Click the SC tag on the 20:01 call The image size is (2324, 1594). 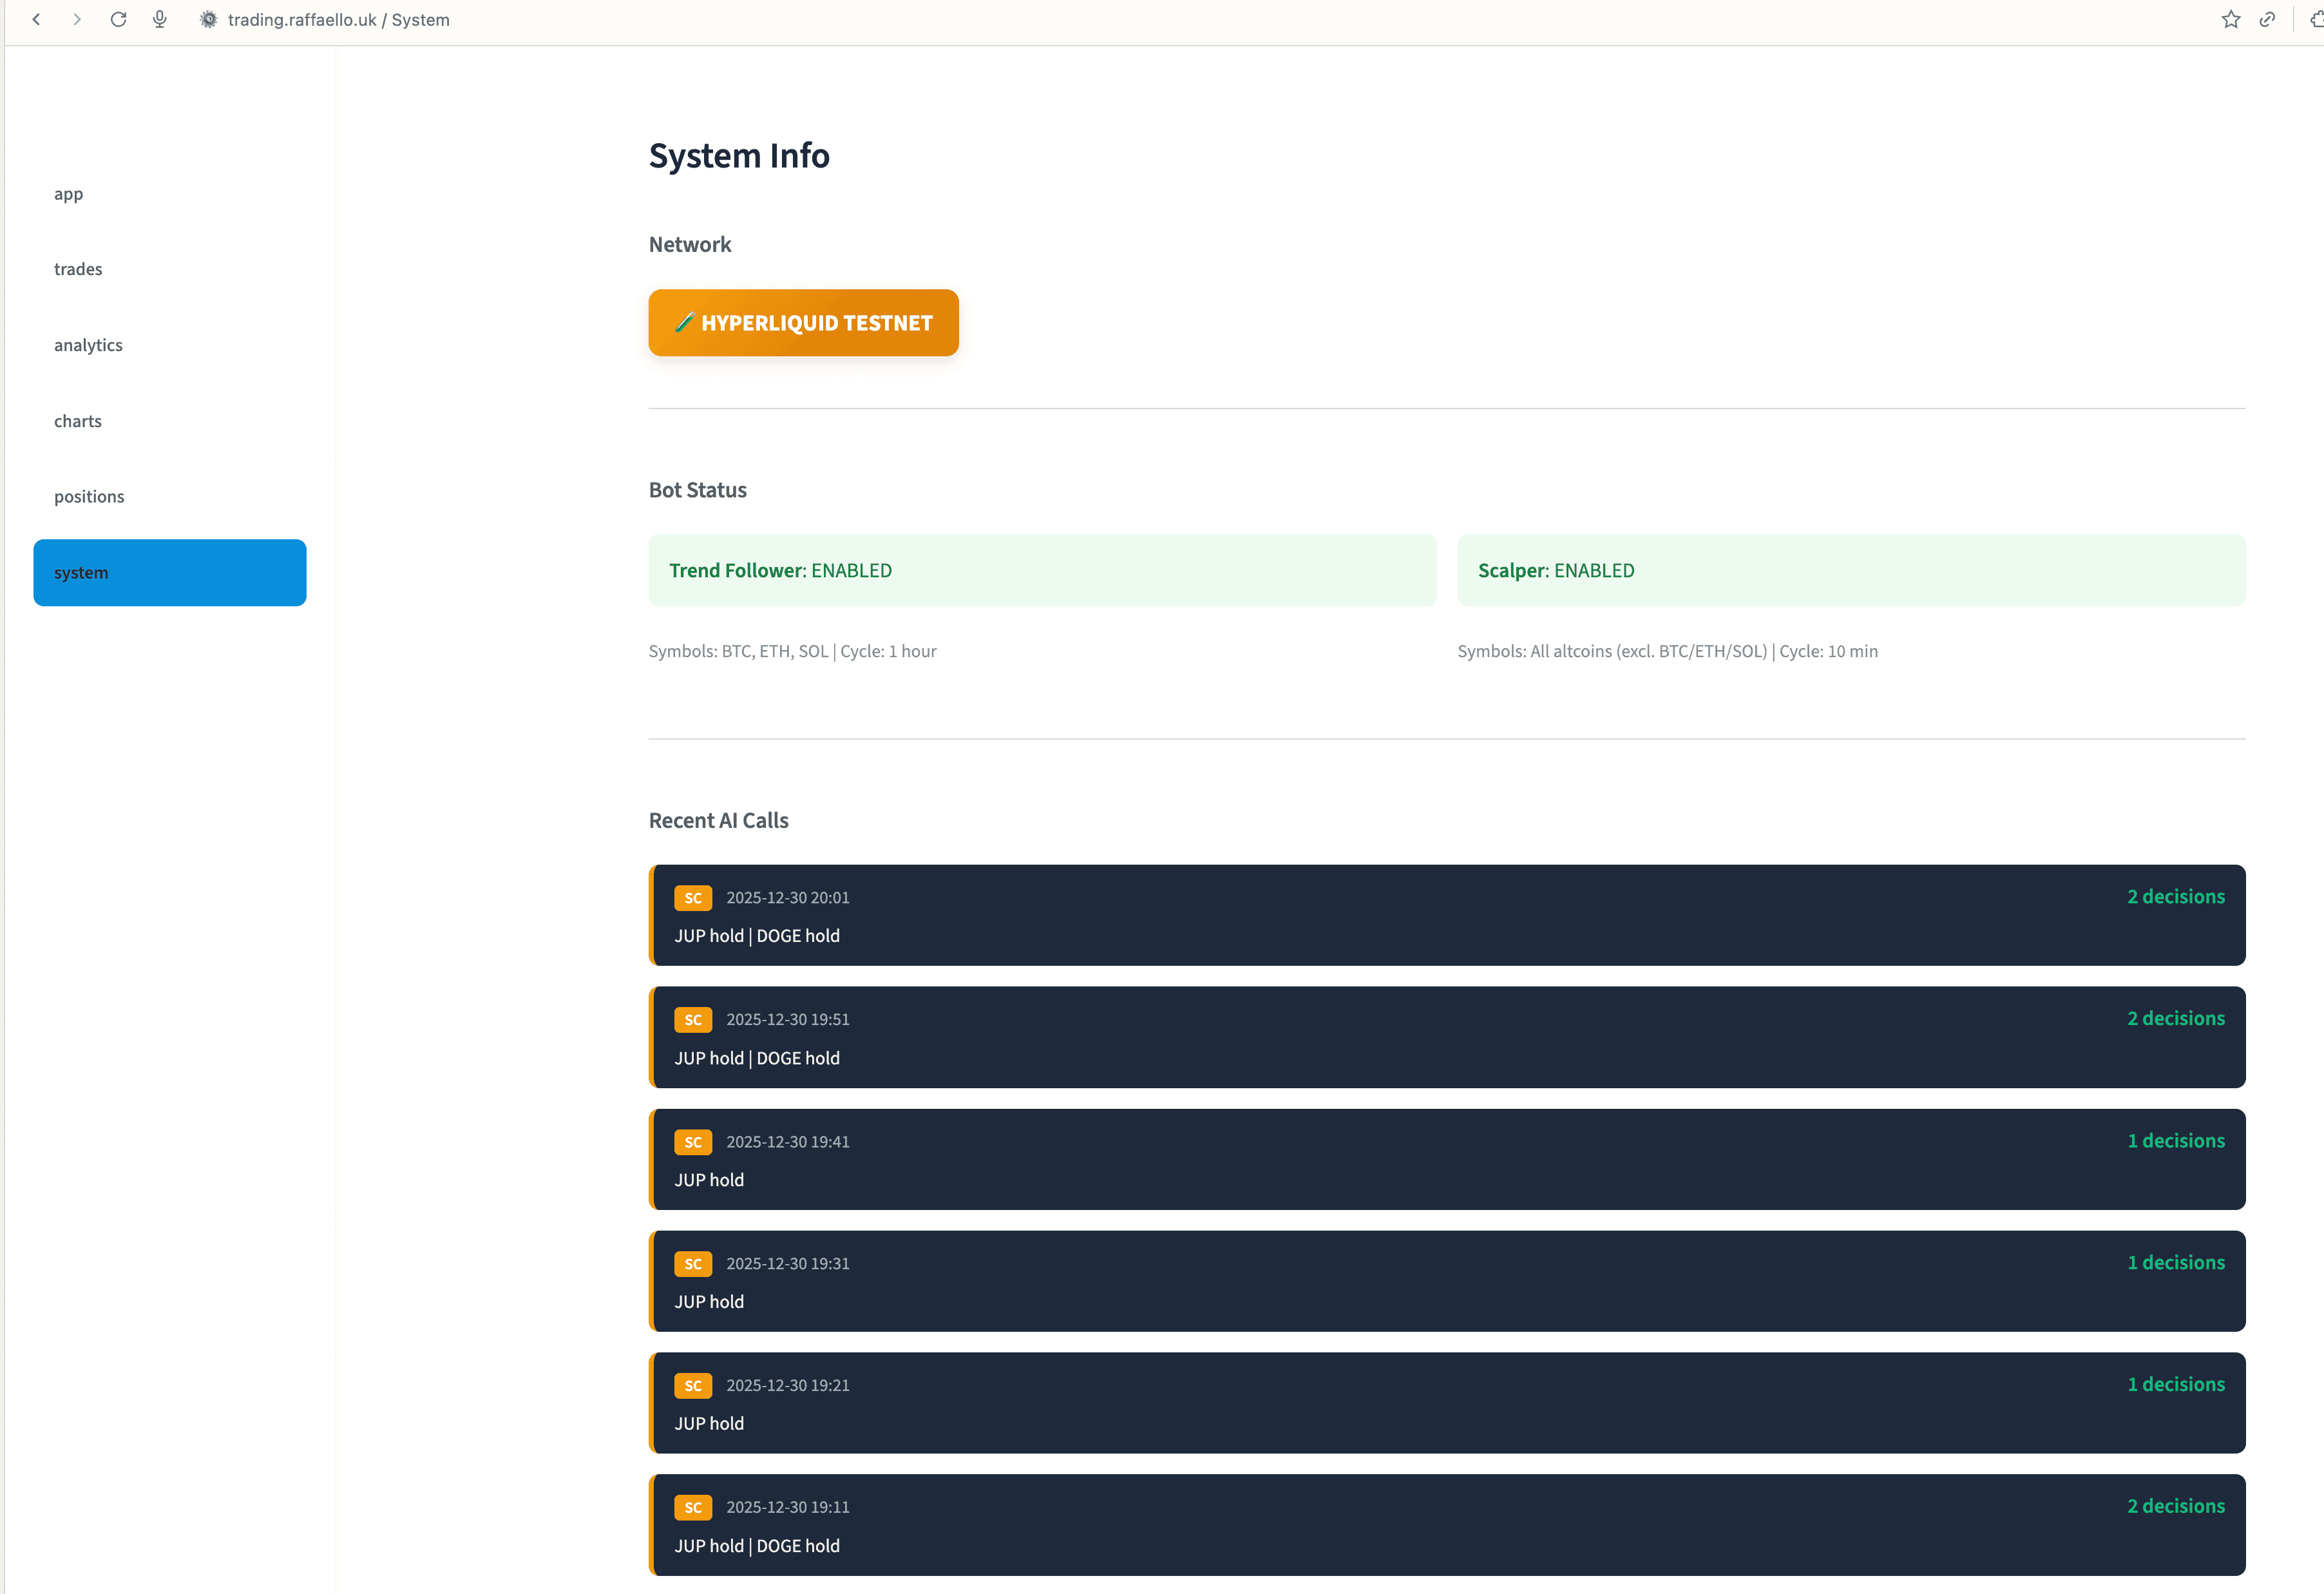pyautogui.click(x=693, y=898)
